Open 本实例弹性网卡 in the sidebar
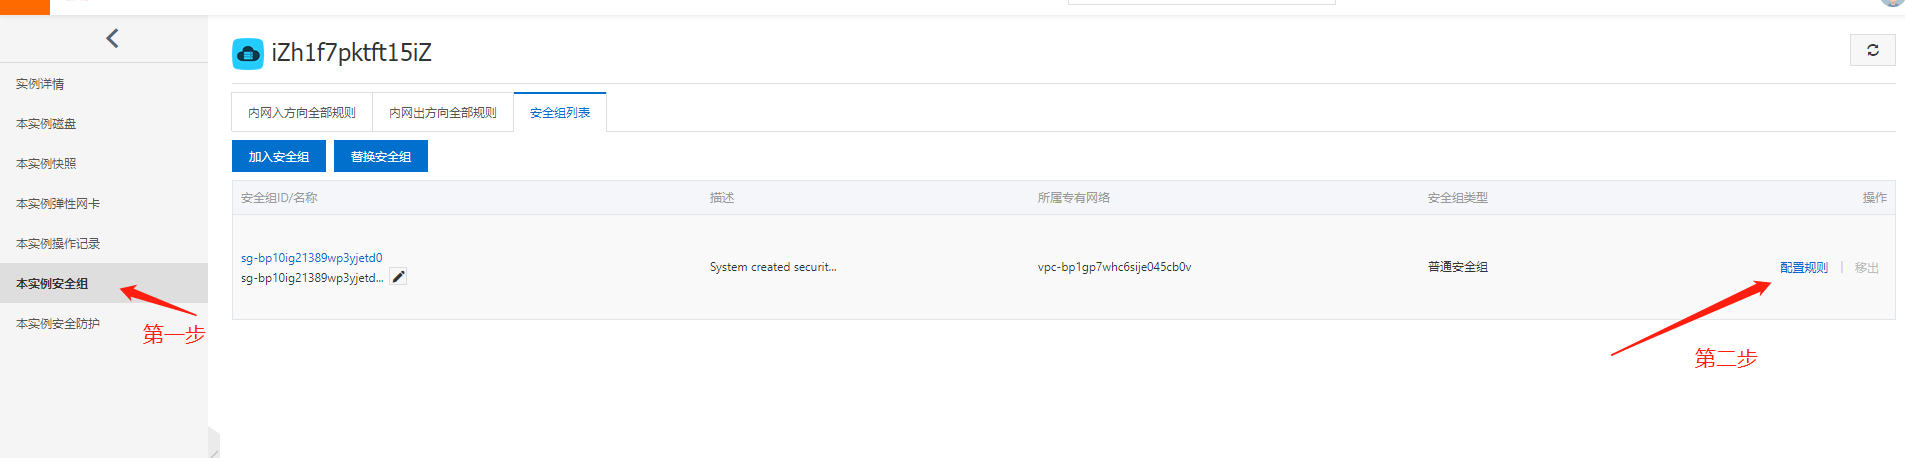1905x458 pixels. (x=58, y=204)
